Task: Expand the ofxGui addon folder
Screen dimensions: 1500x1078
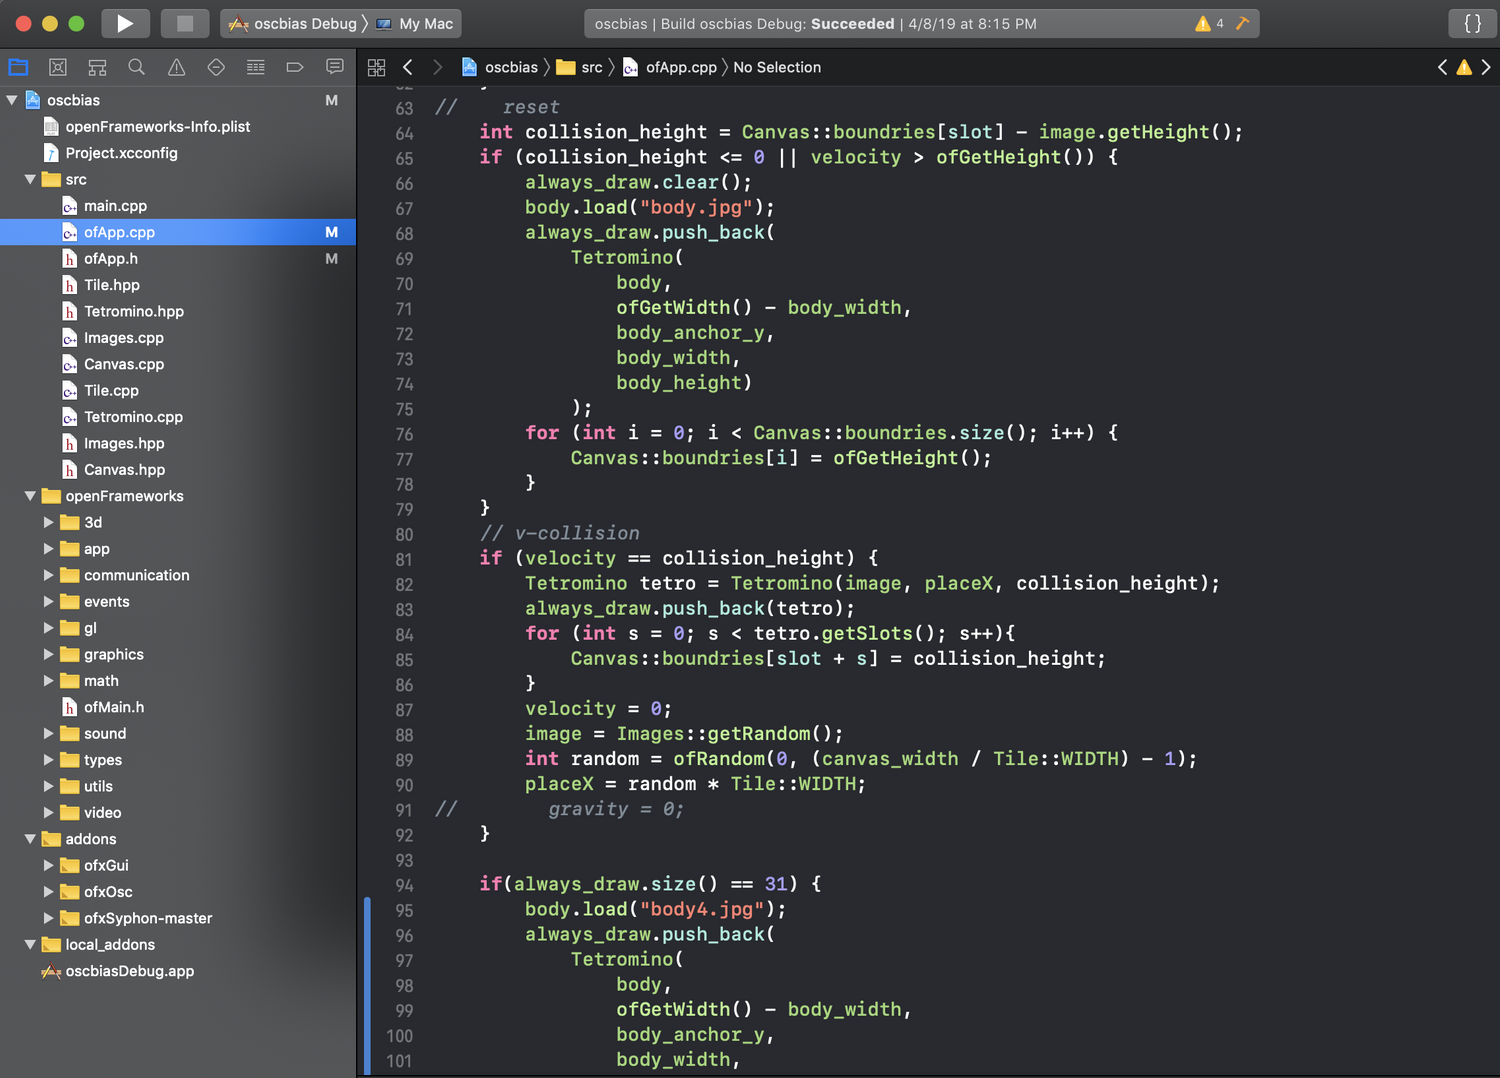Action: coord(48,866)
